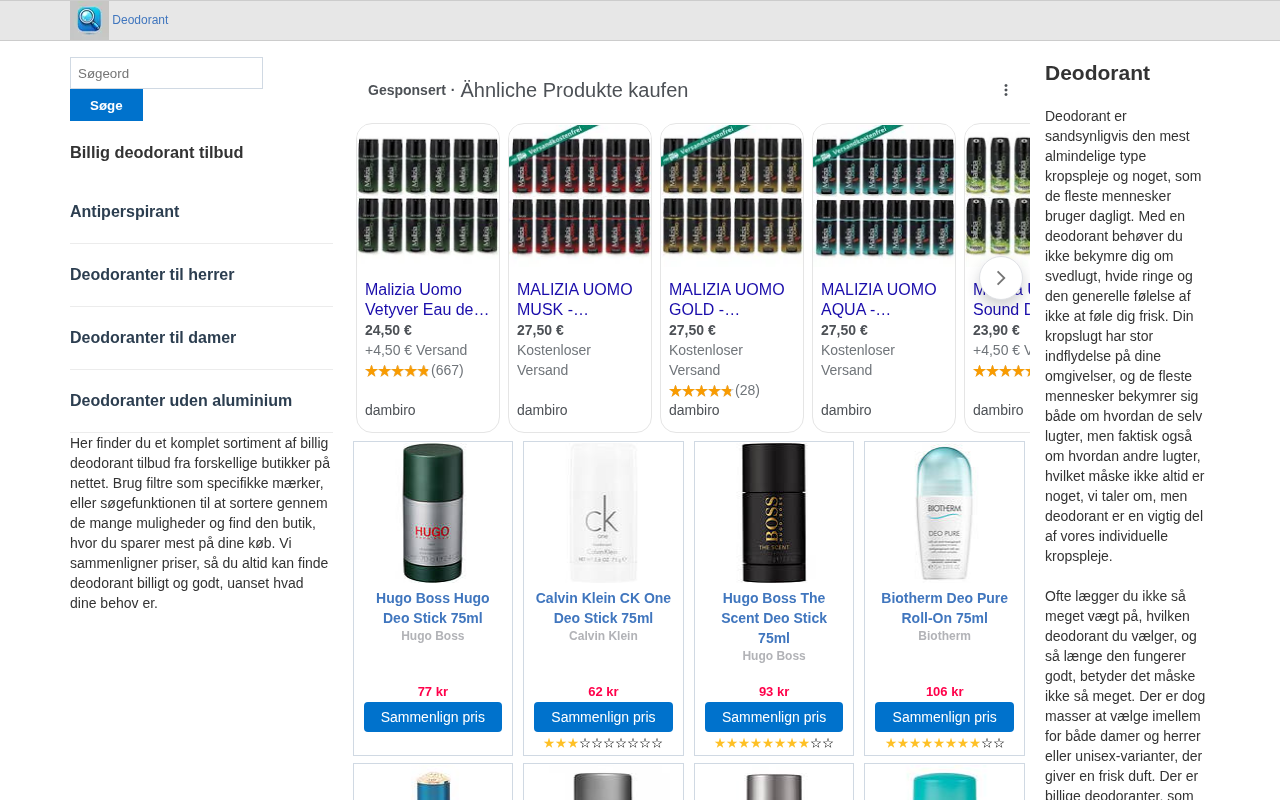Compare prices for Biotherm Deo Pure

tap(944, 717)
